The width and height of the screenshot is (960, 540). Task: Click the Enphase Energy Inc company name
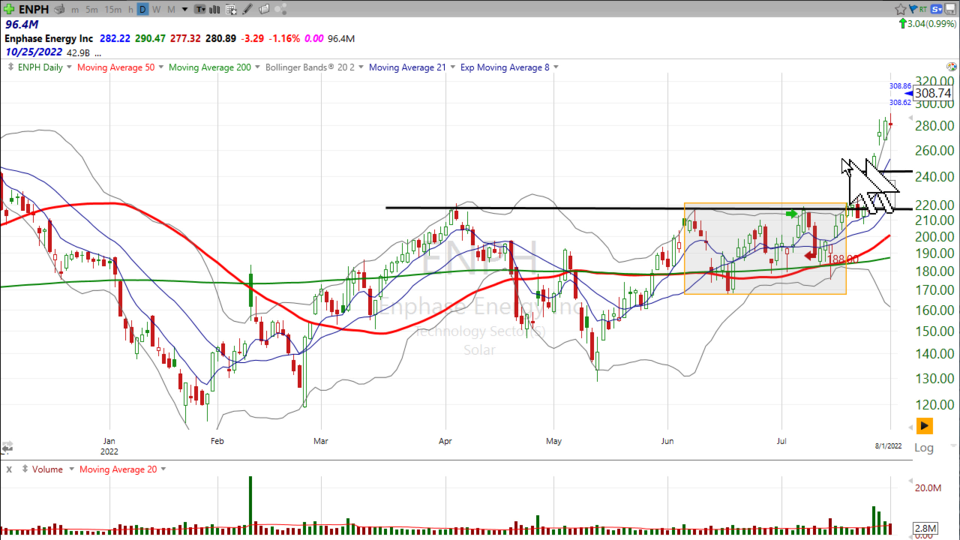(x=49, y=38)
